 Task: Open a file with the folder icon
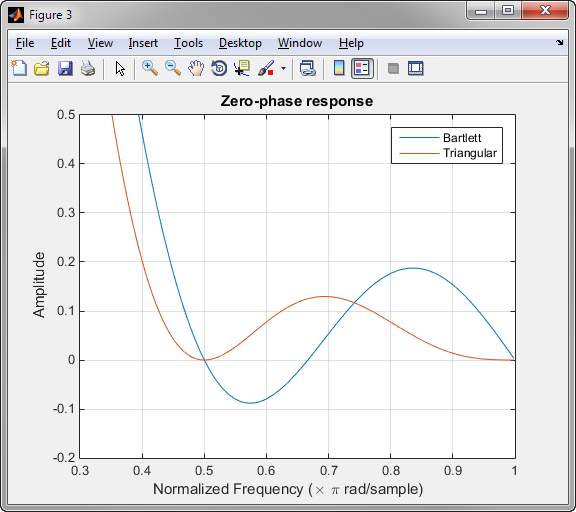coord(42,68)
